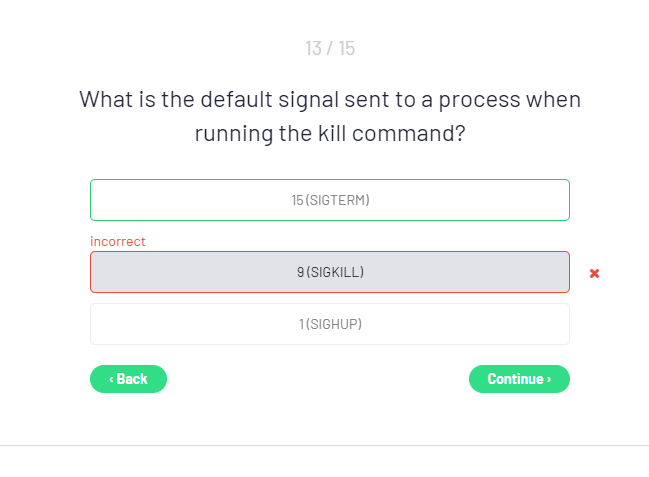
Task: Click the red X incorrect mark
Action: pos(594,273)
